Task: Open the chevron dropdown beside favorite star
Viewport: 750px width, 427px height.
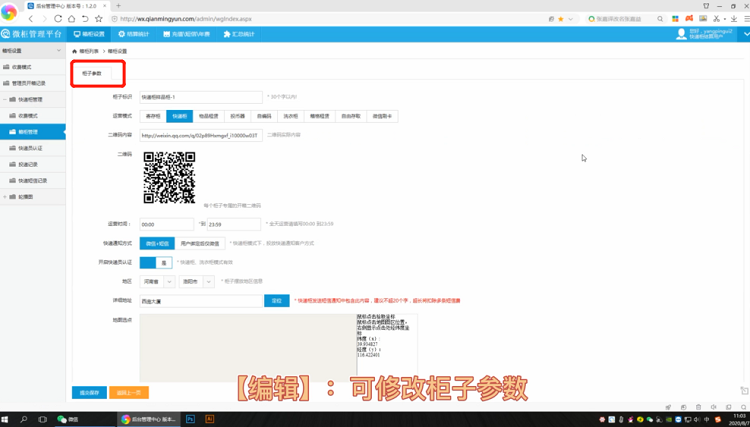Action: tap(570, 19)
